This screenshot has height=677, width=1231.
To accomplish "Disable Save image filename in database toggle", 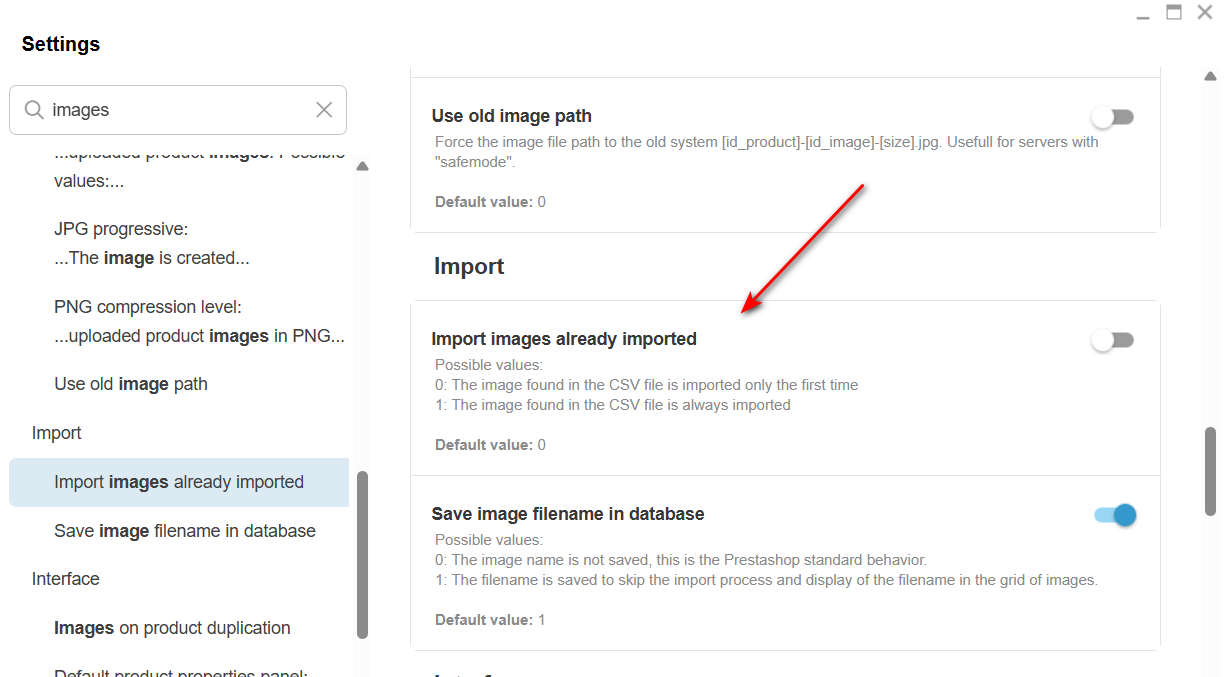I will coord(1115,515).
